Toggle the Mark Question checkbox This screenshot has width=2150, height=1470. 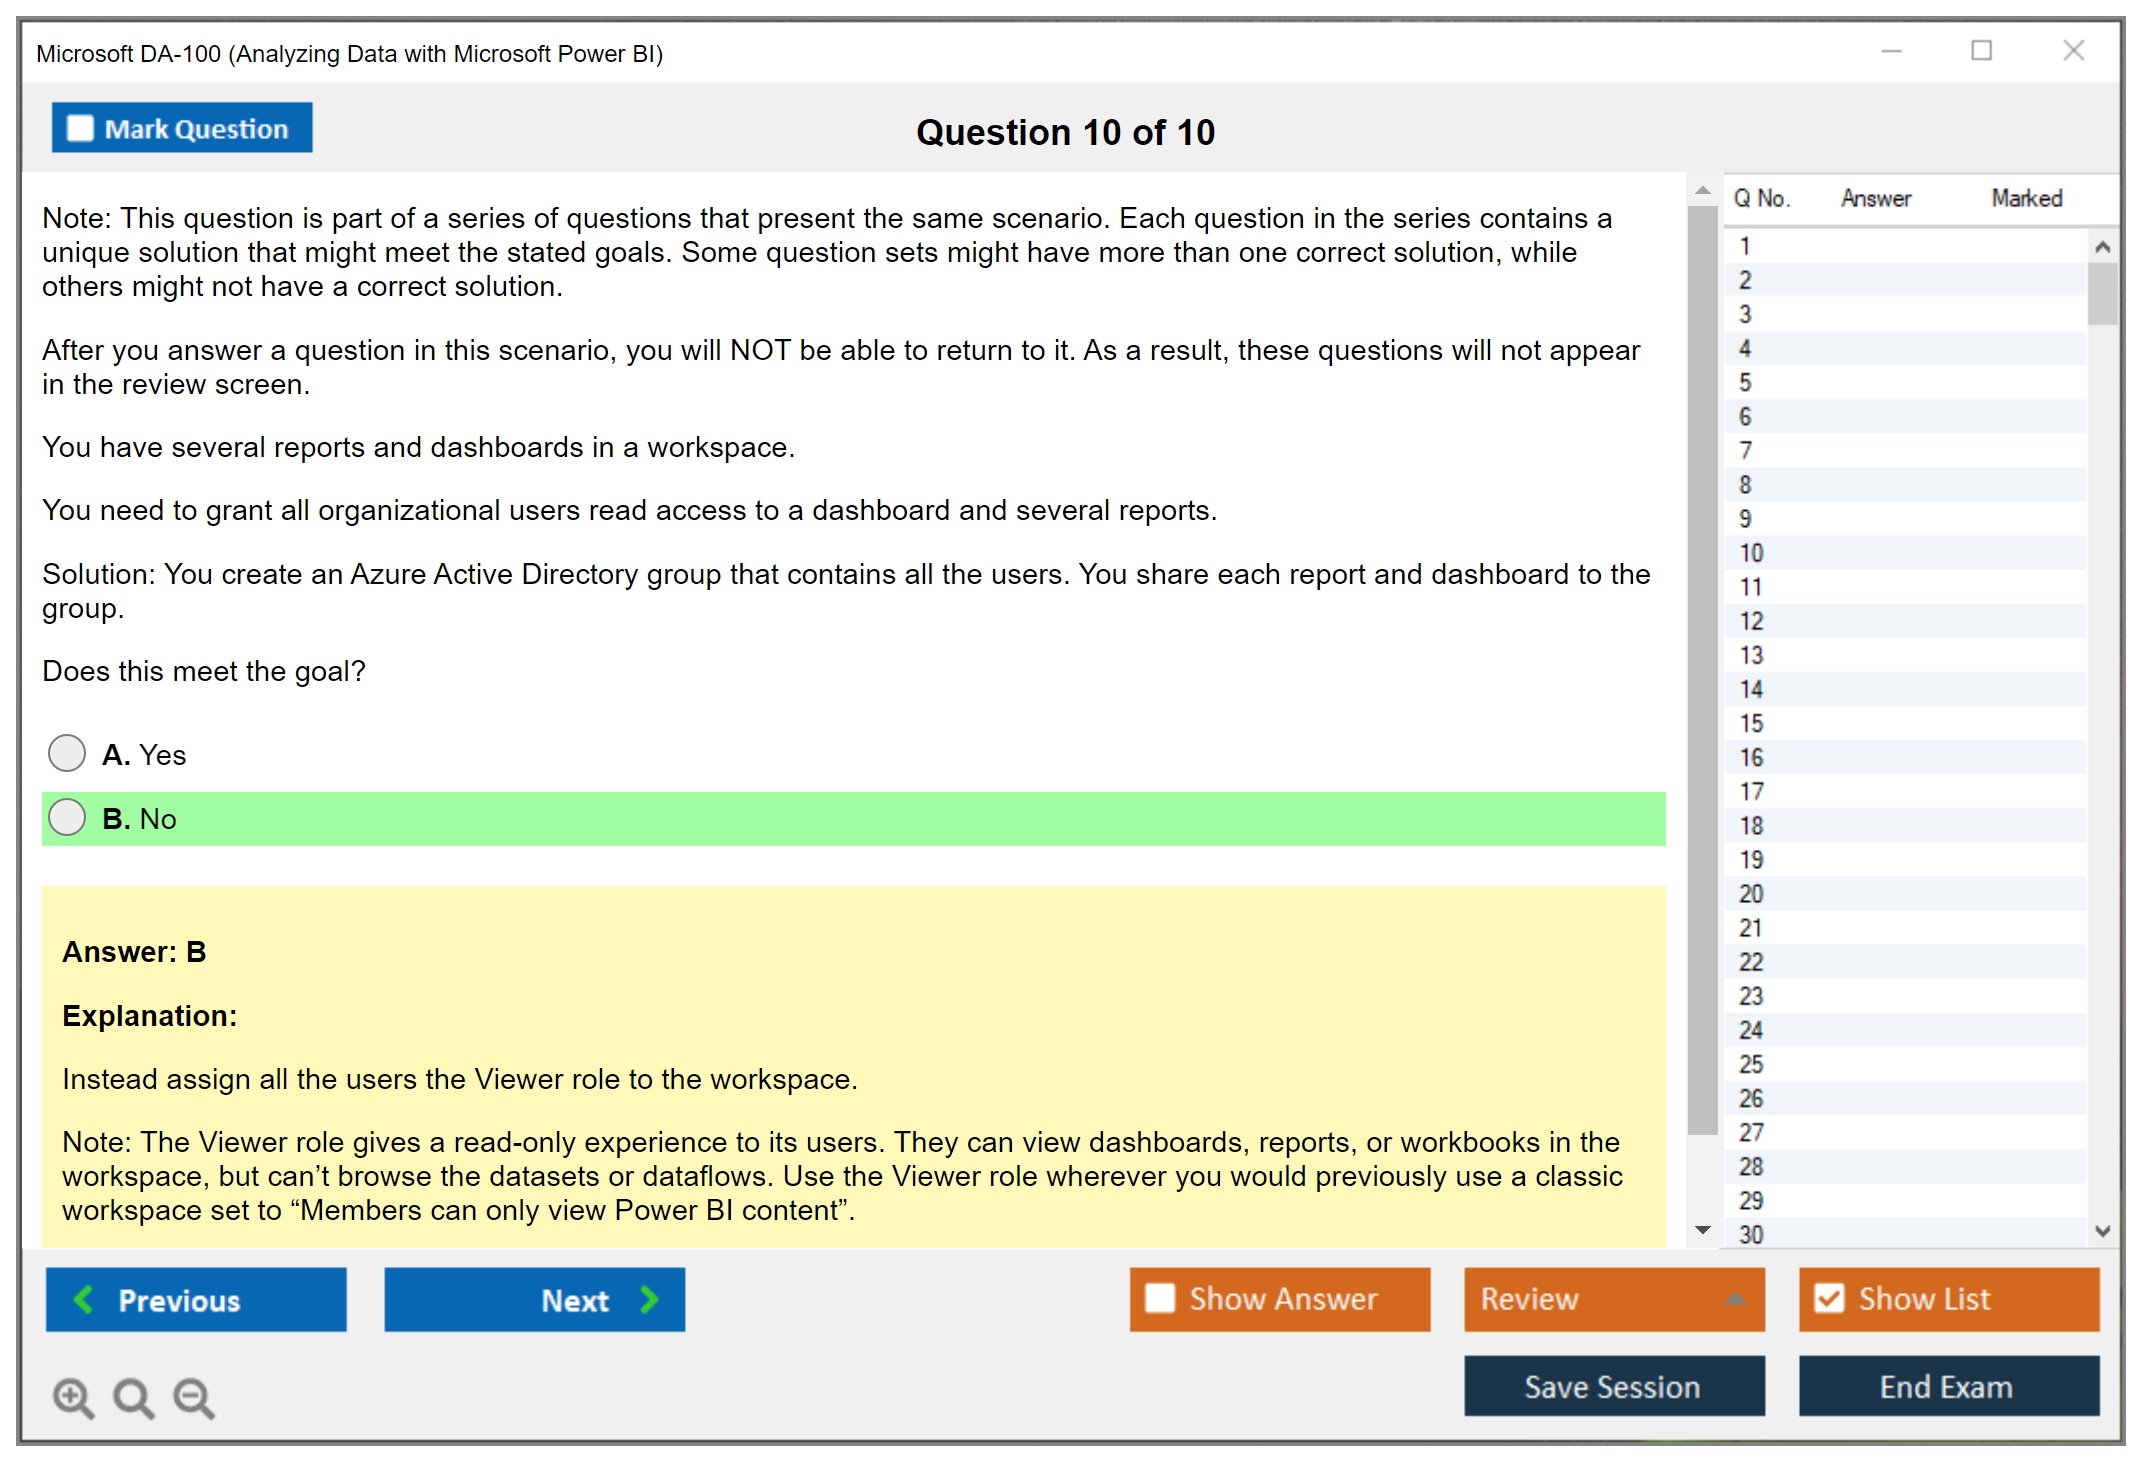coord(80,128)
